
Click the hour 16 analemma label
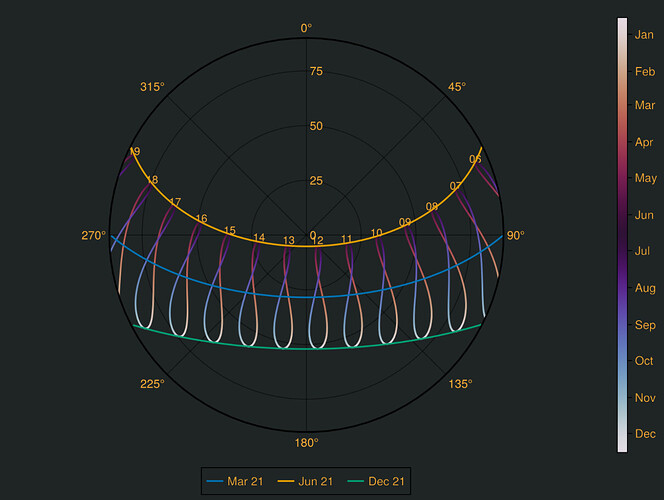(201, 218)
